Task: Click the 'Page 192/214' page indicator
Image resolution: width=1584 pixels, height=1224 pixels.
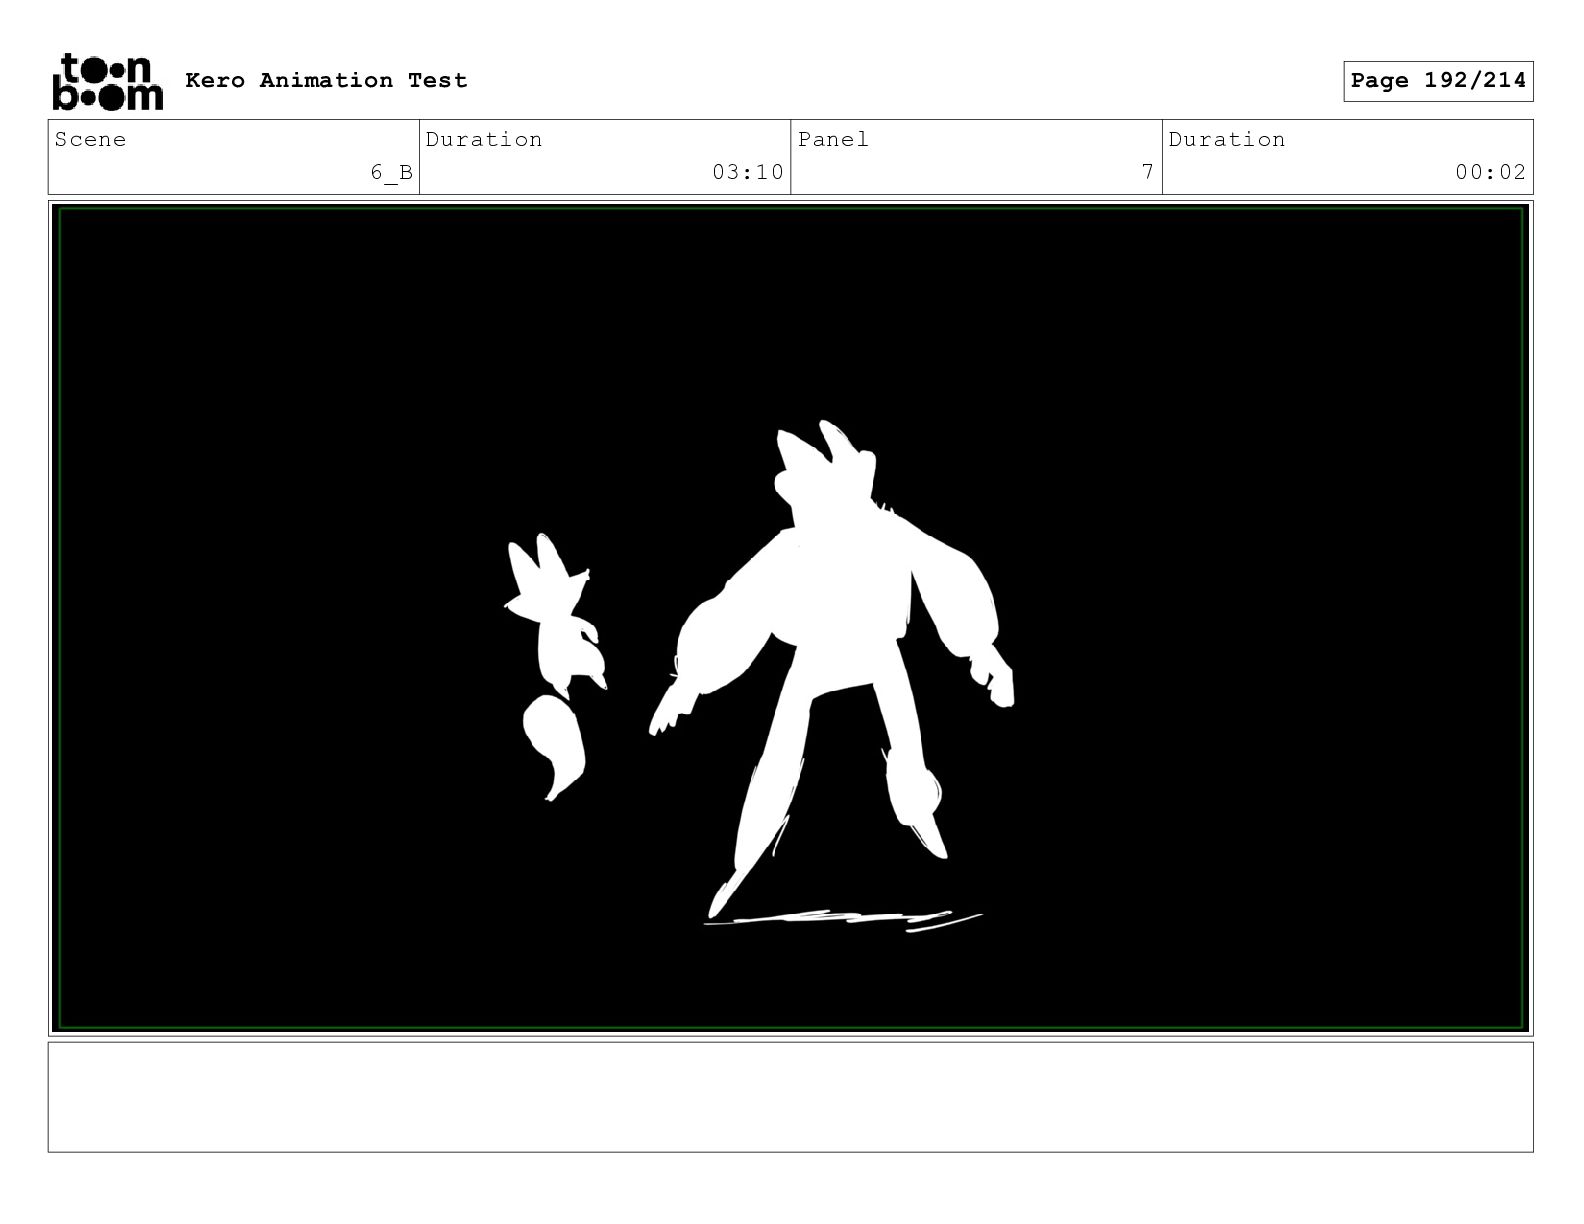Action: 1438,81
